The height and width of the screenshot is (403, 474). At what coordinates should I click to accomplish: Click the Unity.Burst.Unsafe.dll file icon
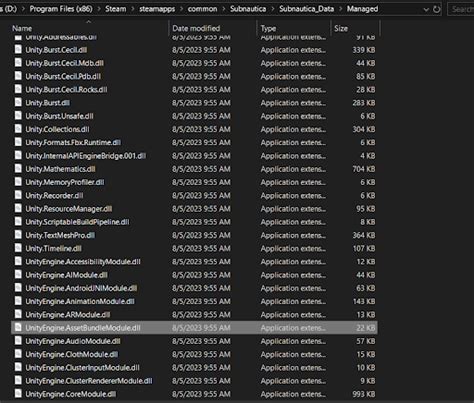[x=18, y=116]
